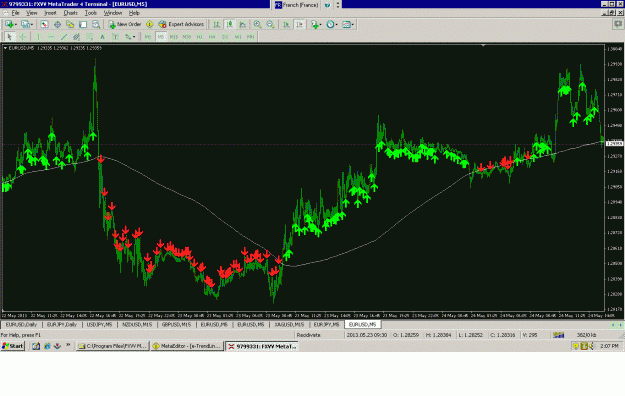Click connection status bars icon in status bar
The width and height of the screenshot is (625, 396).
pyautogui.click(x=558, y=335)
